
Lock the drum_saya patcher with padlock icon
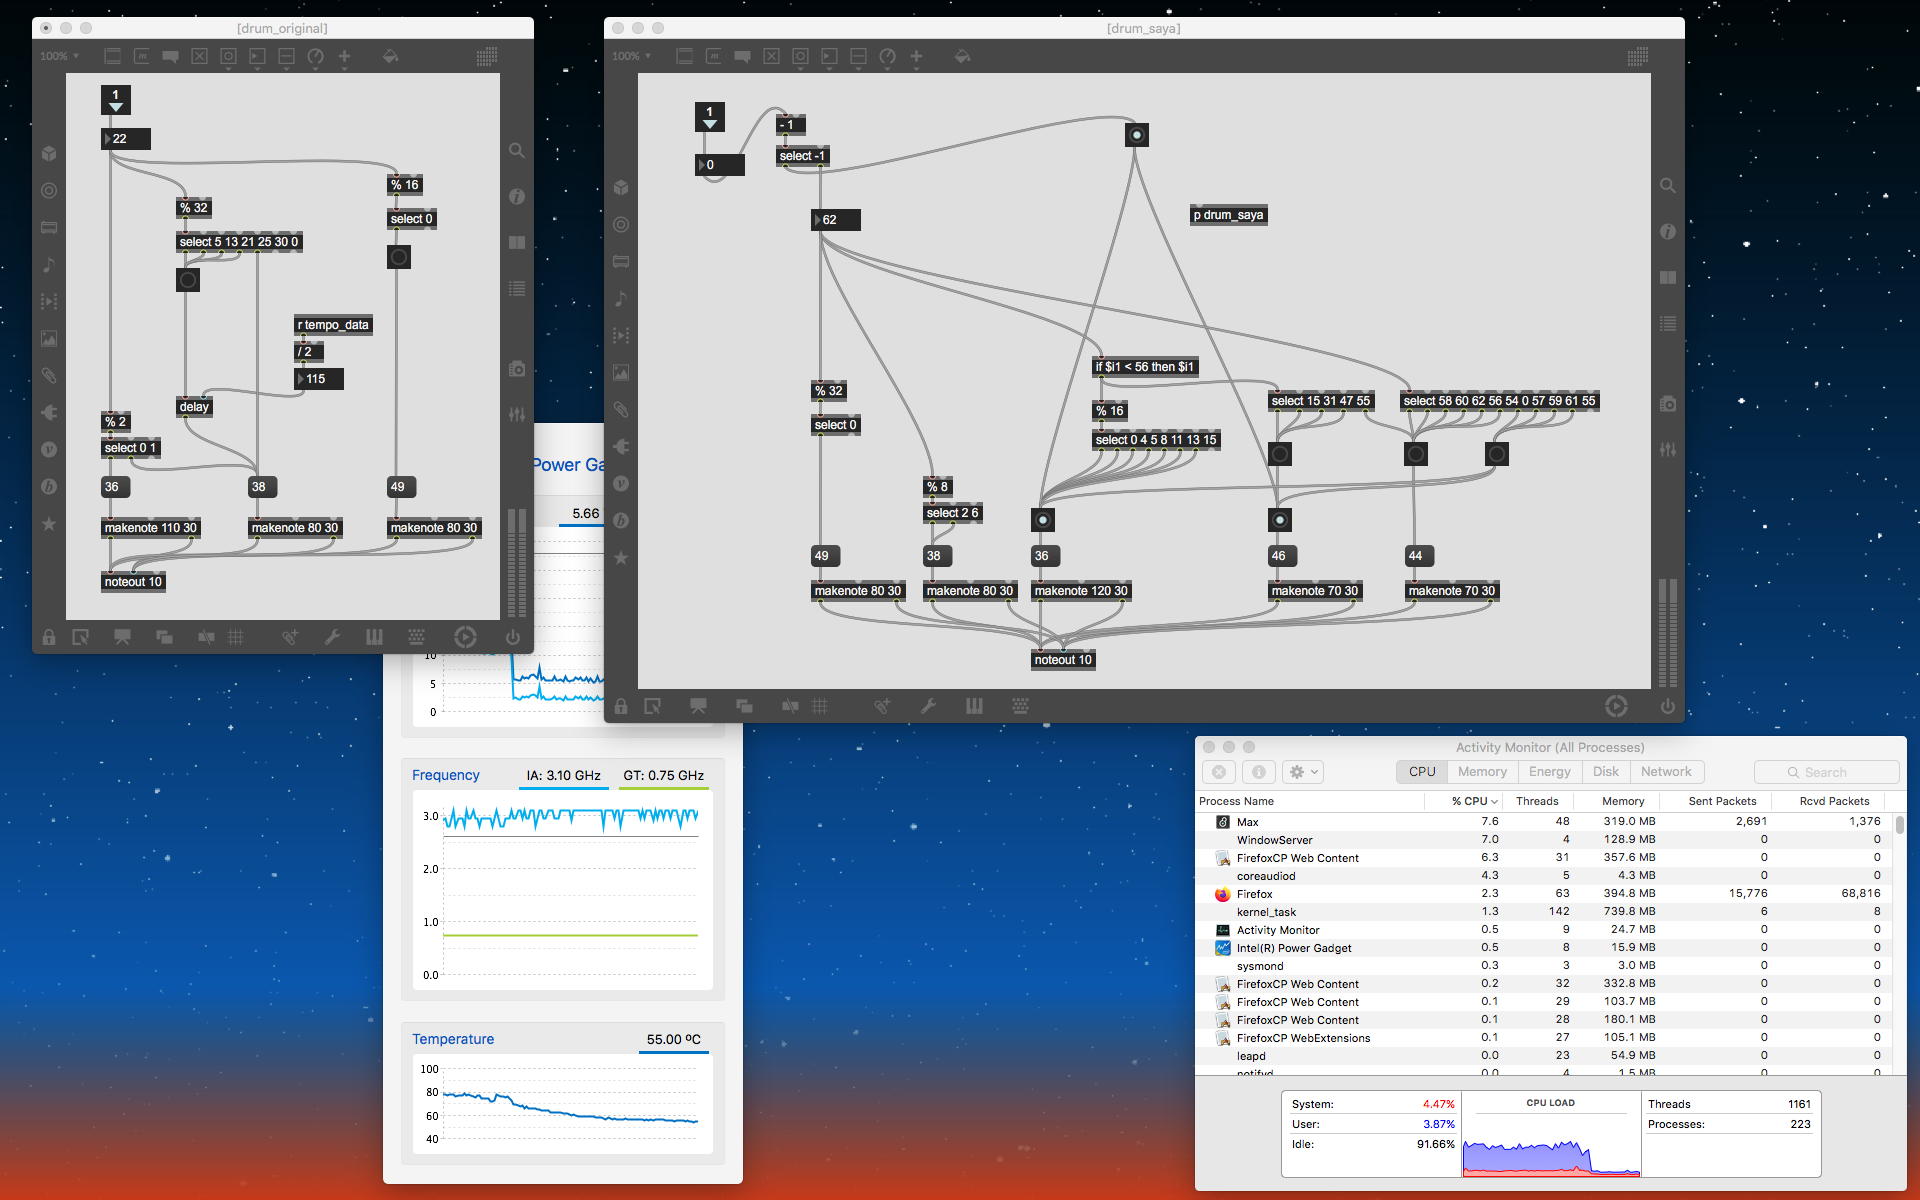pyautogui.click(x=621, y=707)
